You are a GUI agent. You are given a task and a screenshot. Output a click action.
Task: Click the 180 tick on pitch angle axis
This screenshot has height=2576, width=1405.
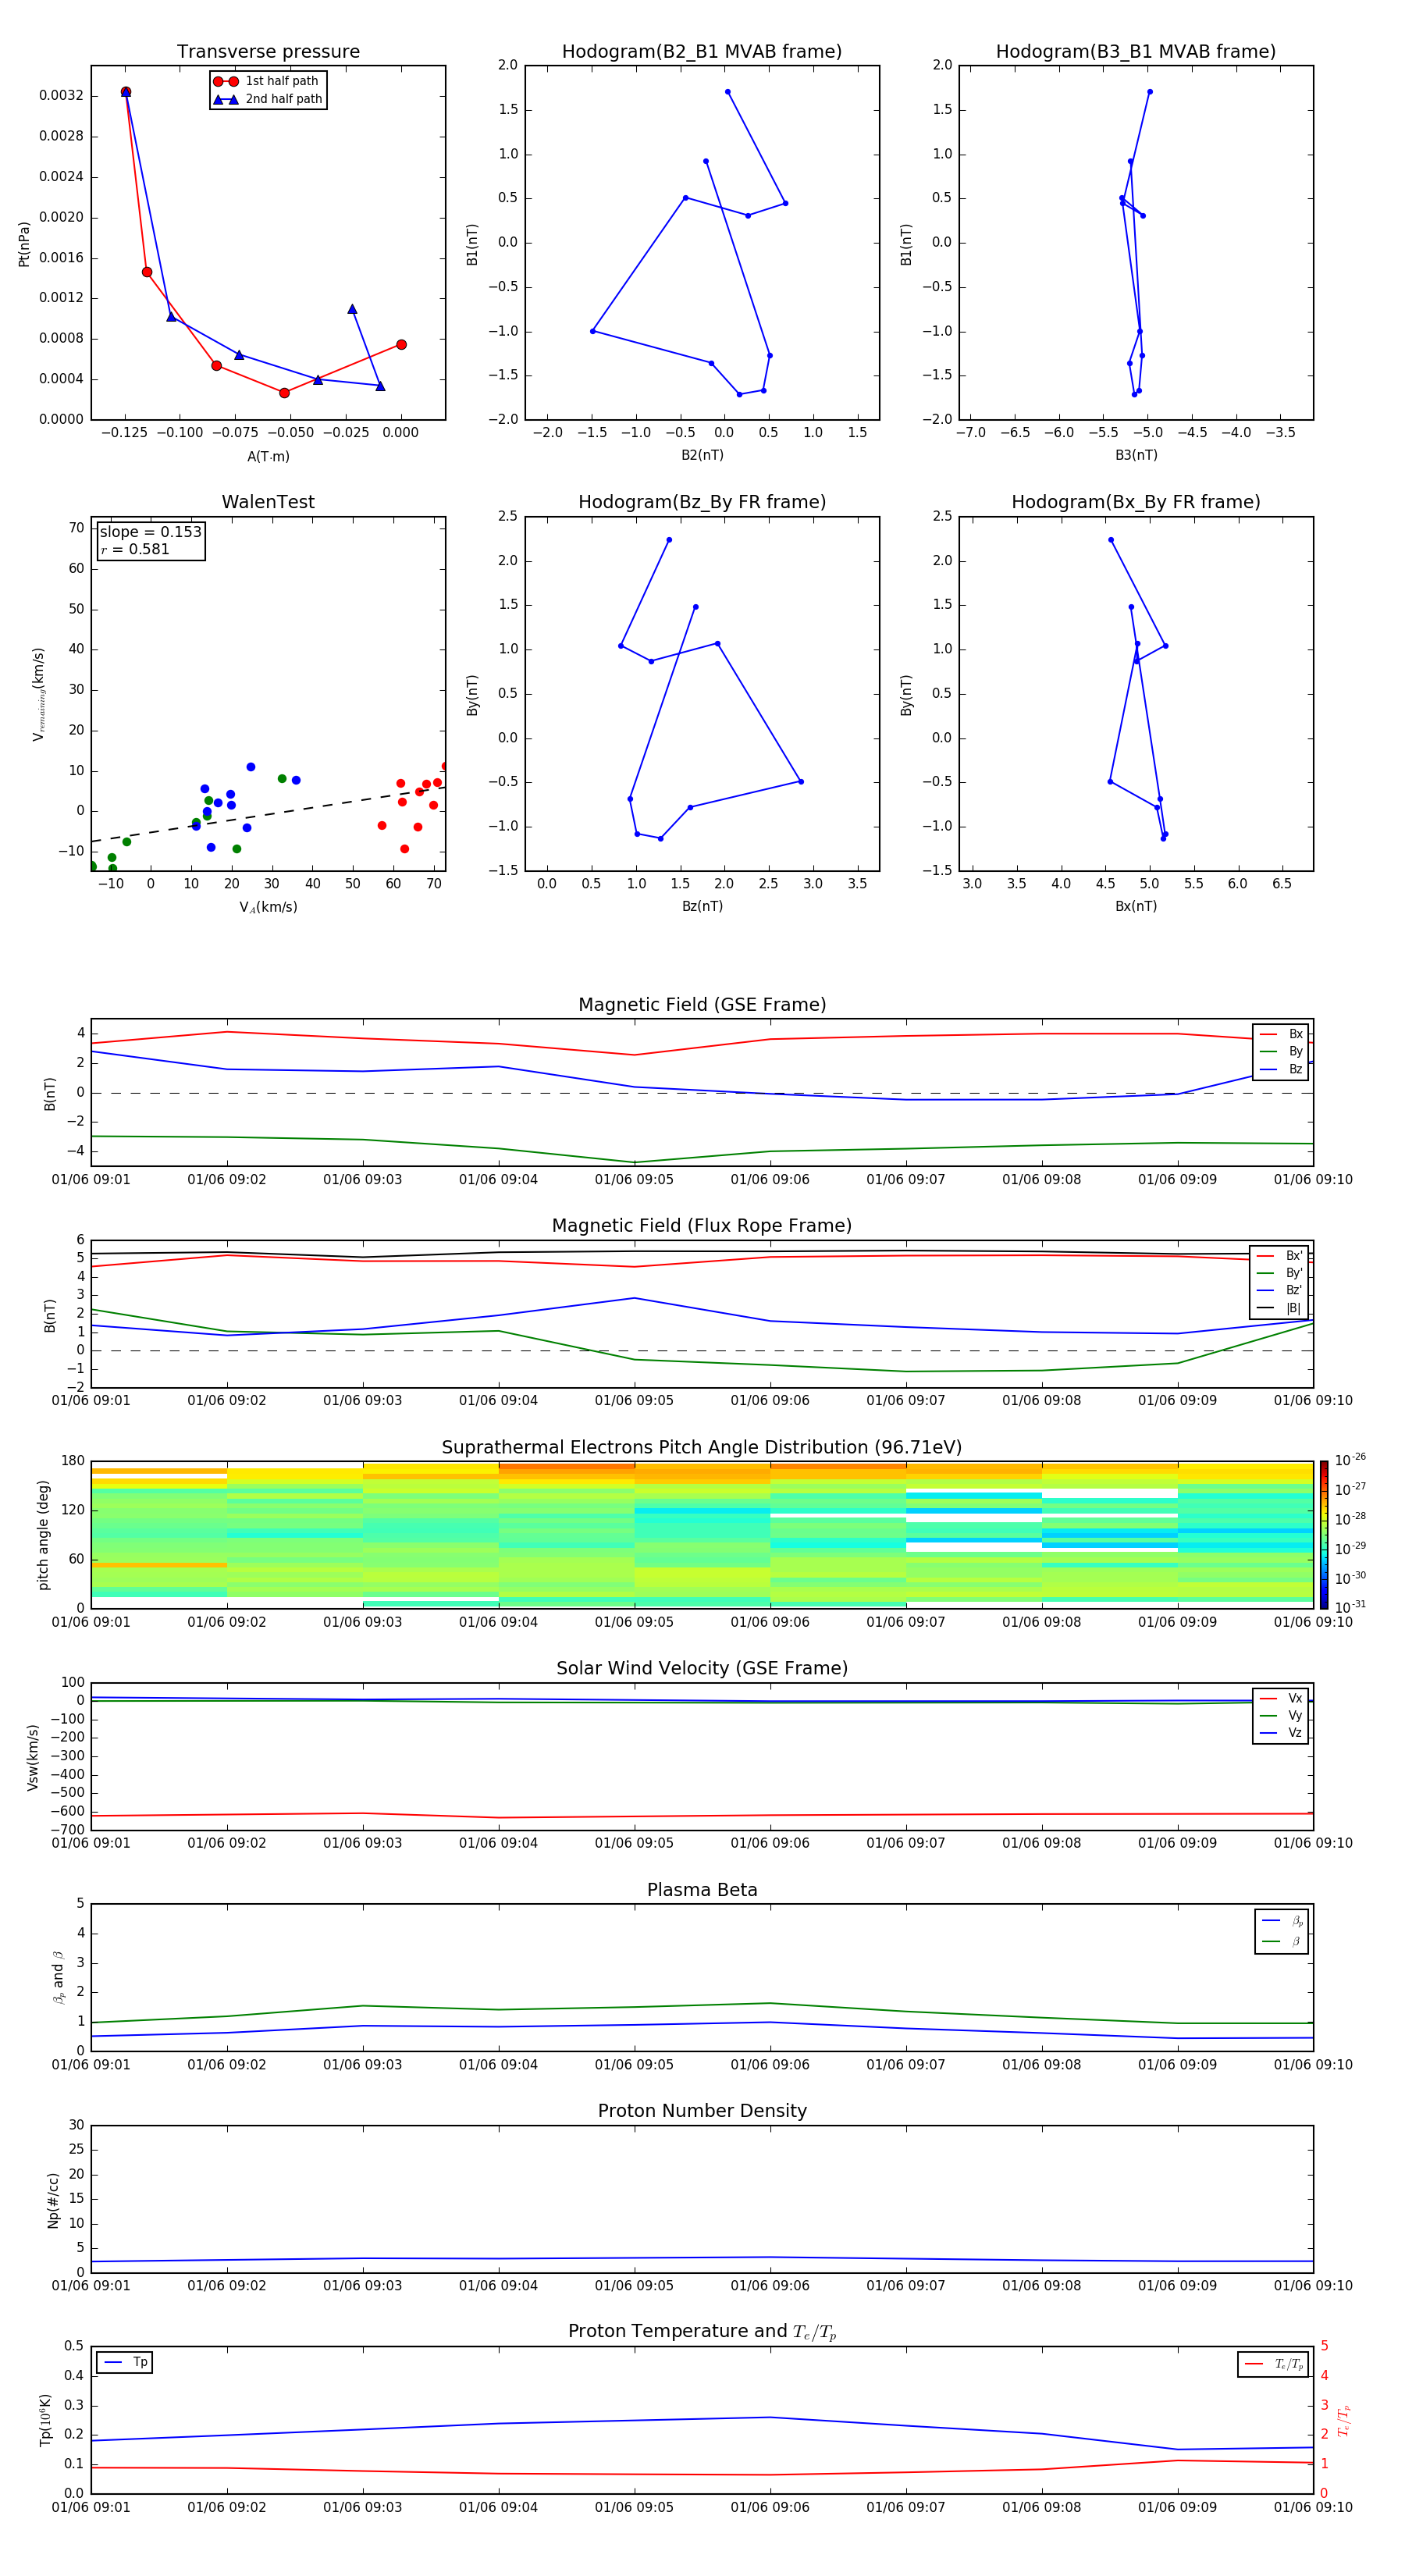click(73, 1461)
